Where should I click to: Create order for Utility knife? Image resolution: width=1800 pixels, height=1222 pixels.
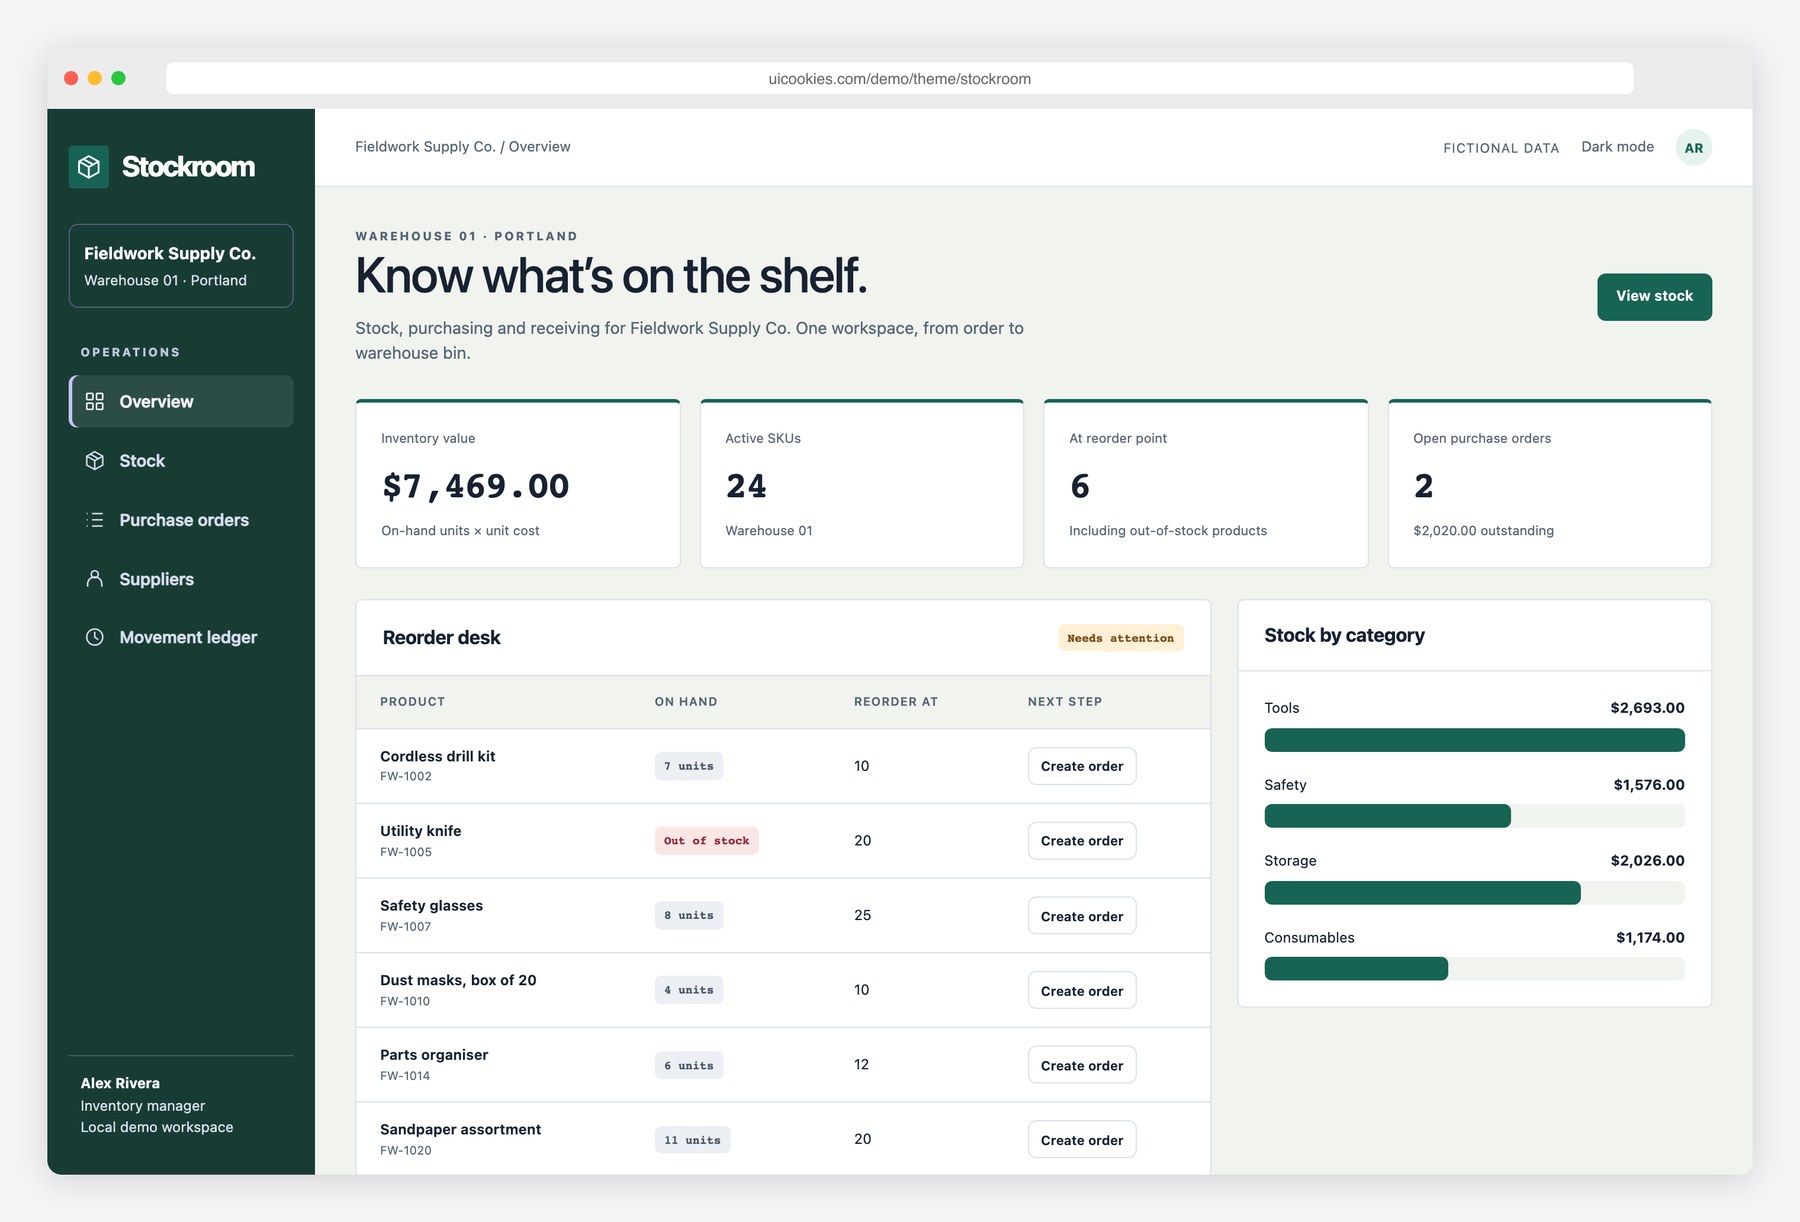(1082, 841)
